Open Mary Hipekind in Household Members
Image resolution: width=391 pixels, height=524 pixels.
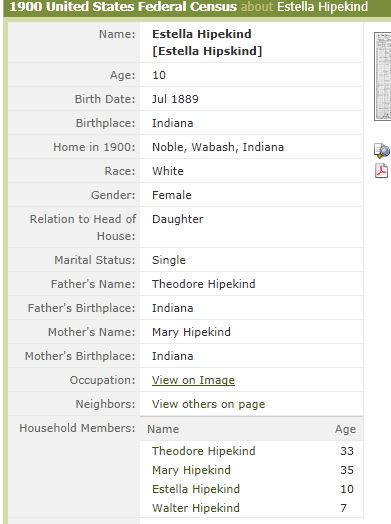pyautogui.click(x=191, y=470)
